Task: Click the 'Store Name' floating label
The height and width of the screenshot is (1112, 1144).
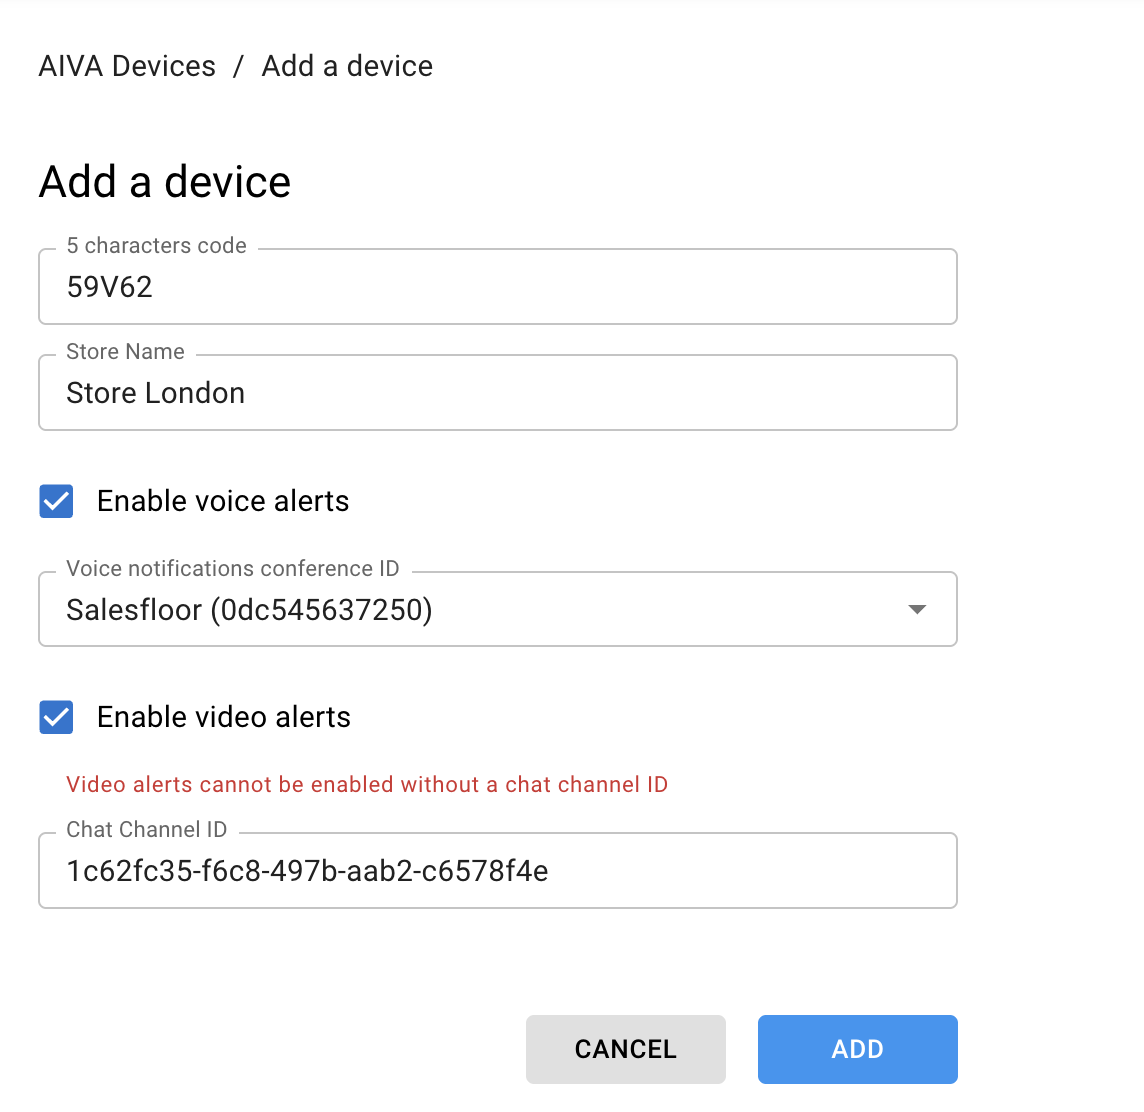Action: tap(125, 352)
